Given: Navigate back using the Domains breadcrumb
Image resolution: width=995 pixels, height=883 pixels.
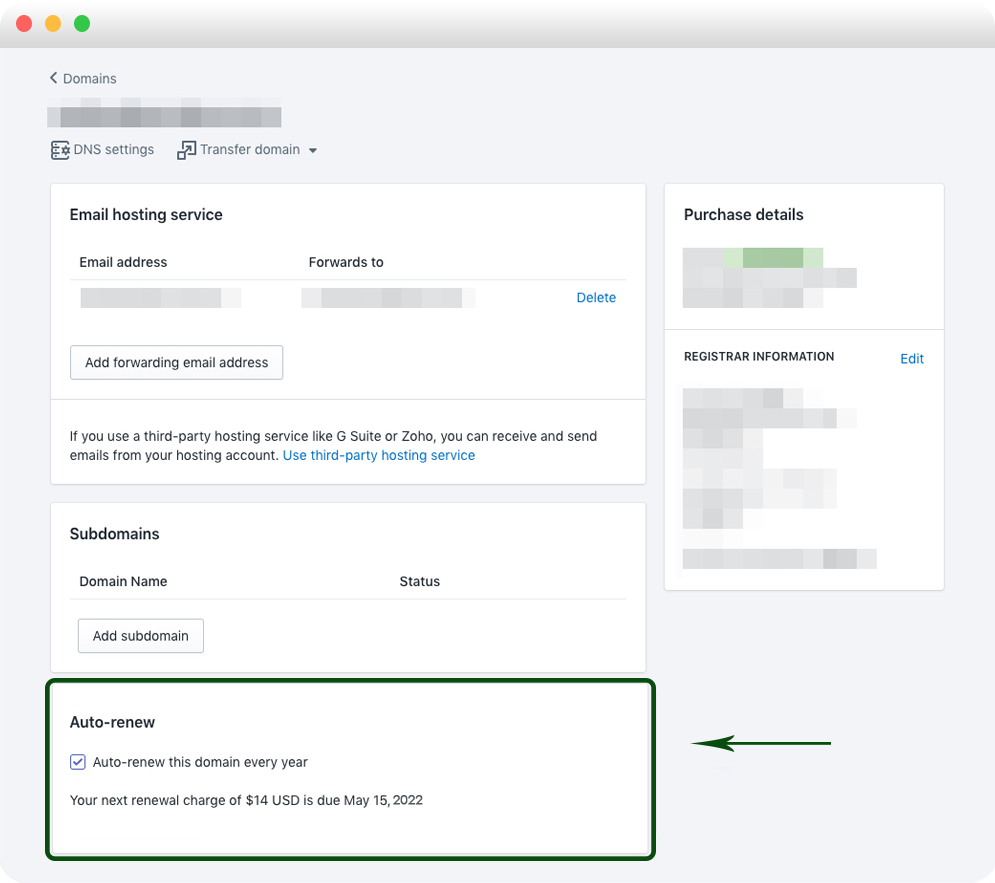Looking at the screenshot, I should click(x=90, y=78).
